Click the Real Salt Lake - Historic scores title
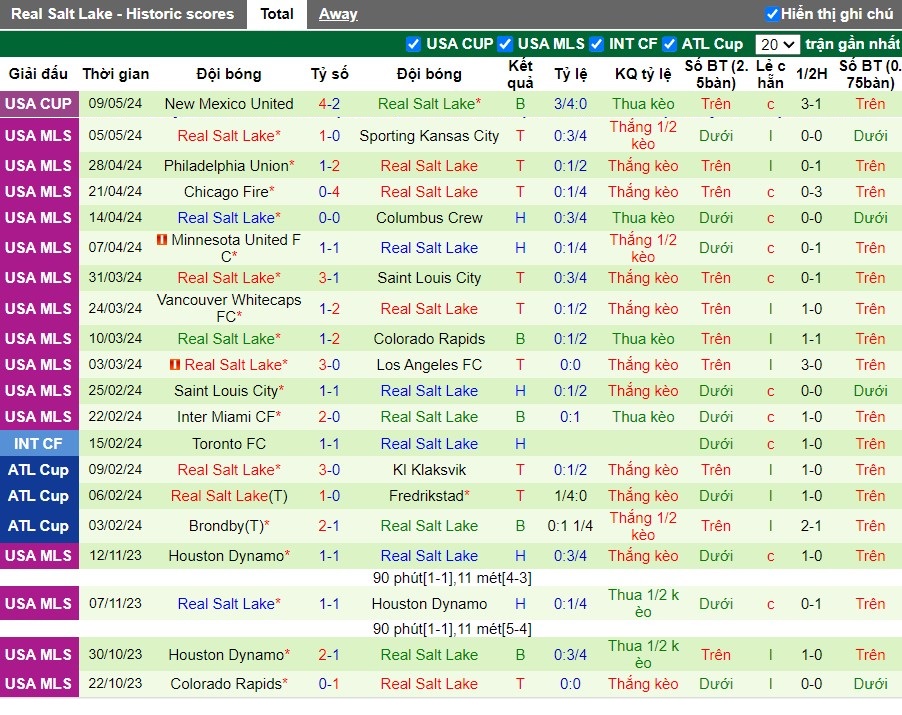Image resolution: width=902 pixels, height=715 pixels. (123, 14)
